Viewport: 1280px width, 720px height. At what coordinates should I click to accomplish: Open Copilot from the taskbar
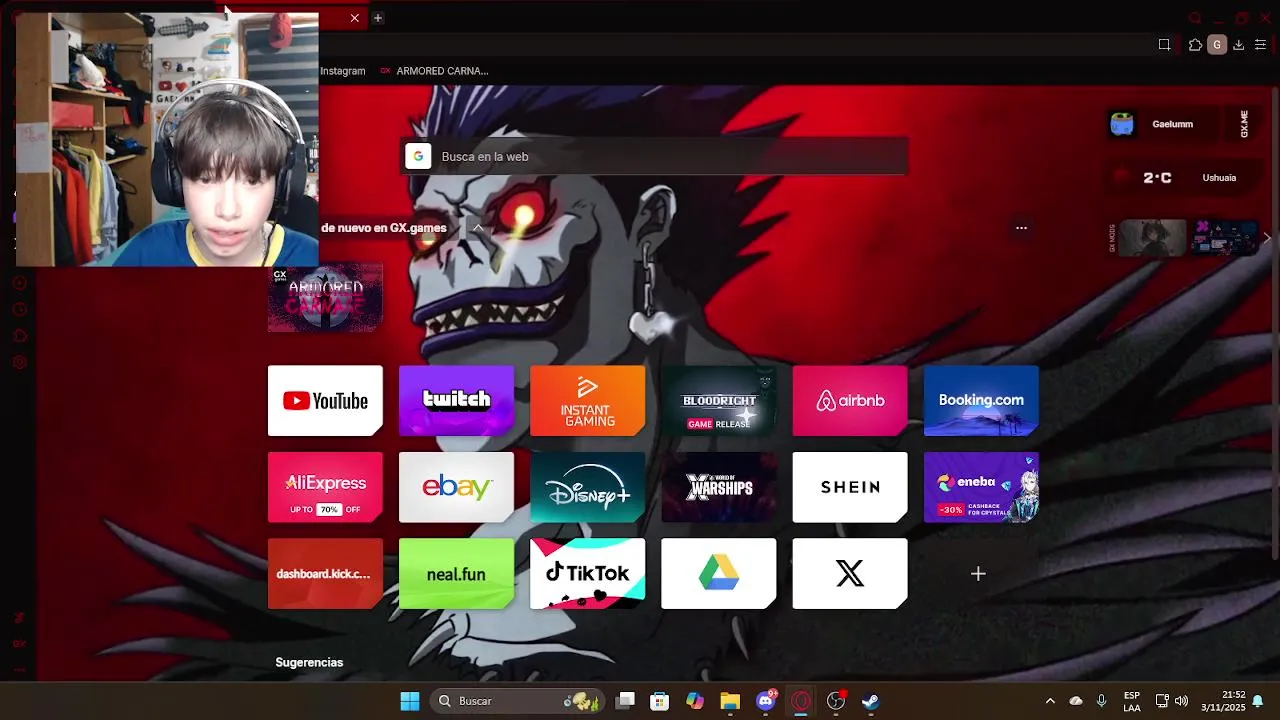(695, 701)
